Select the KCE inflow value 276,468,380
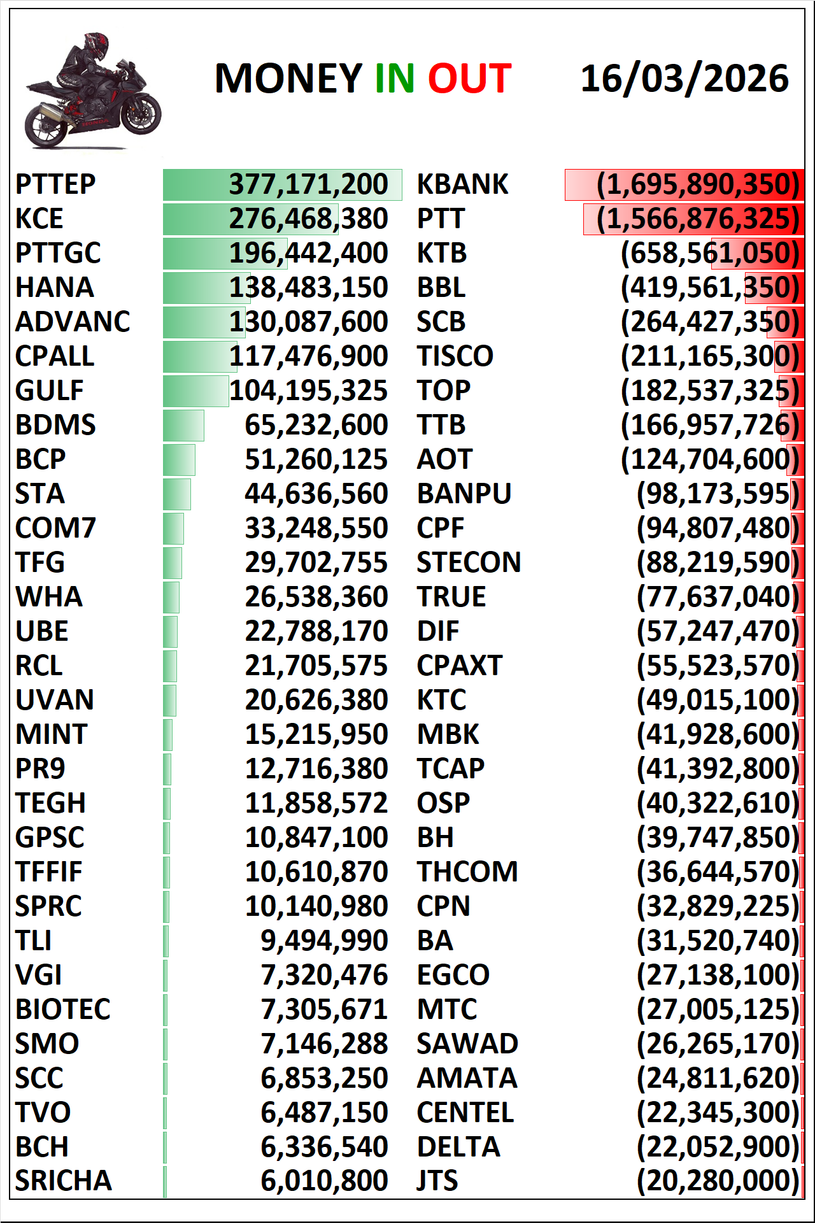The height and width of the screenshot is (1223, 815). pyautogui.click(x=308, y=219)
